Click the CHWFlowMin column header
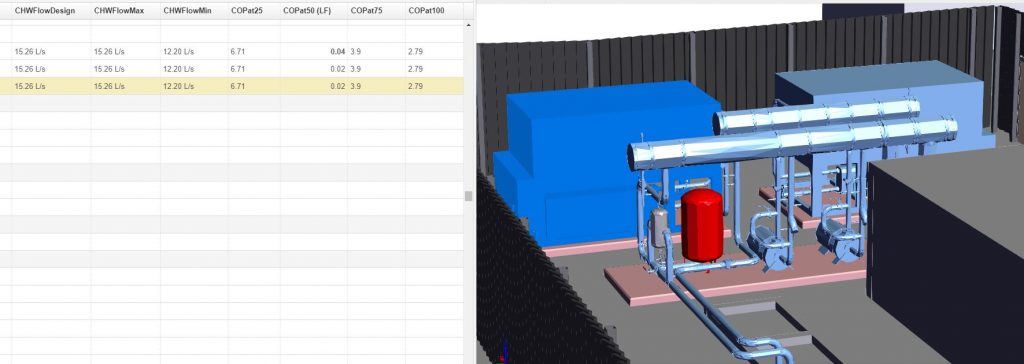The width and height of the screenshot is (1024, 364). pyautogui.click(x=187, y=11)
